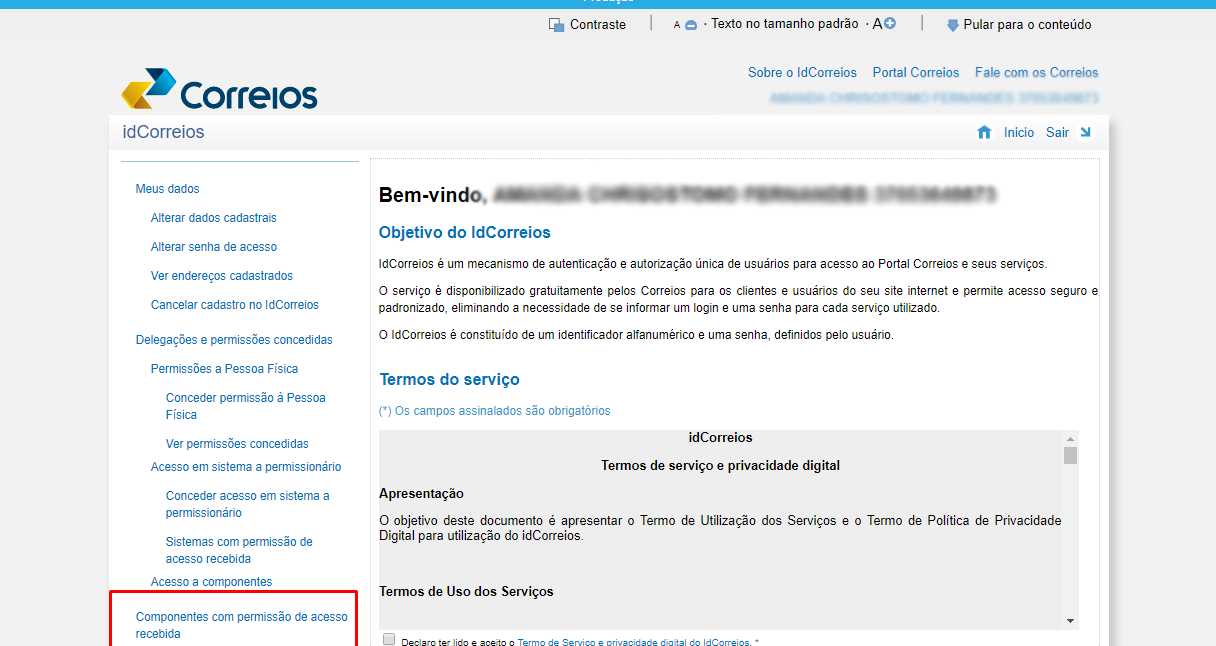Reset to Texto no tamanho padrão
The width and height of the screenshot is (1216, 646).
coord(785,23)
